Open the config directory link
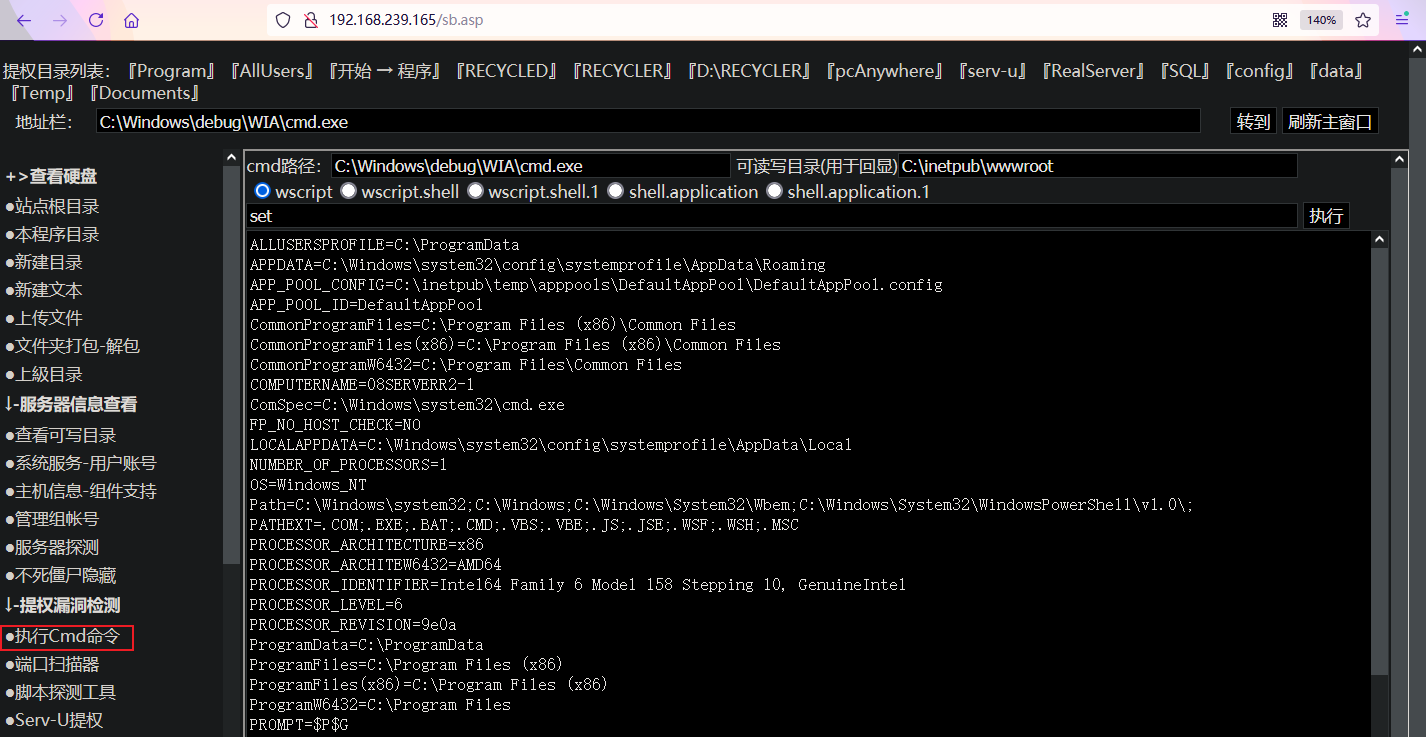The height and width of the screenshot is (737, 1426). tap(1260, 71)
